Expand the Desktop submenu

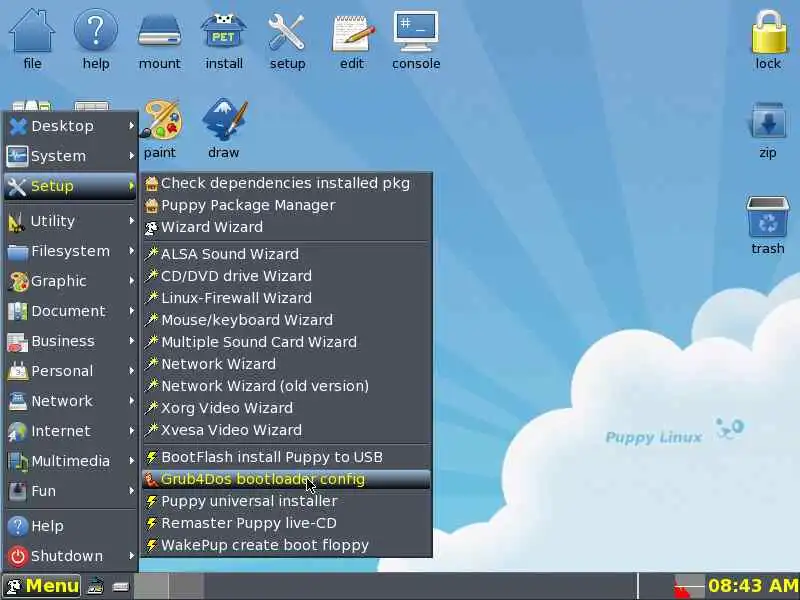click(71, 126)
